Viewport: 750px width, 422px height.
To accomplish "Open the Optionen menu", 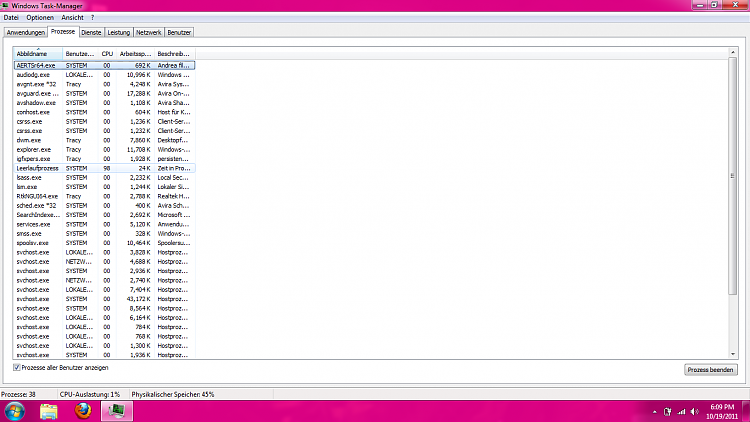I will [40, 18].
